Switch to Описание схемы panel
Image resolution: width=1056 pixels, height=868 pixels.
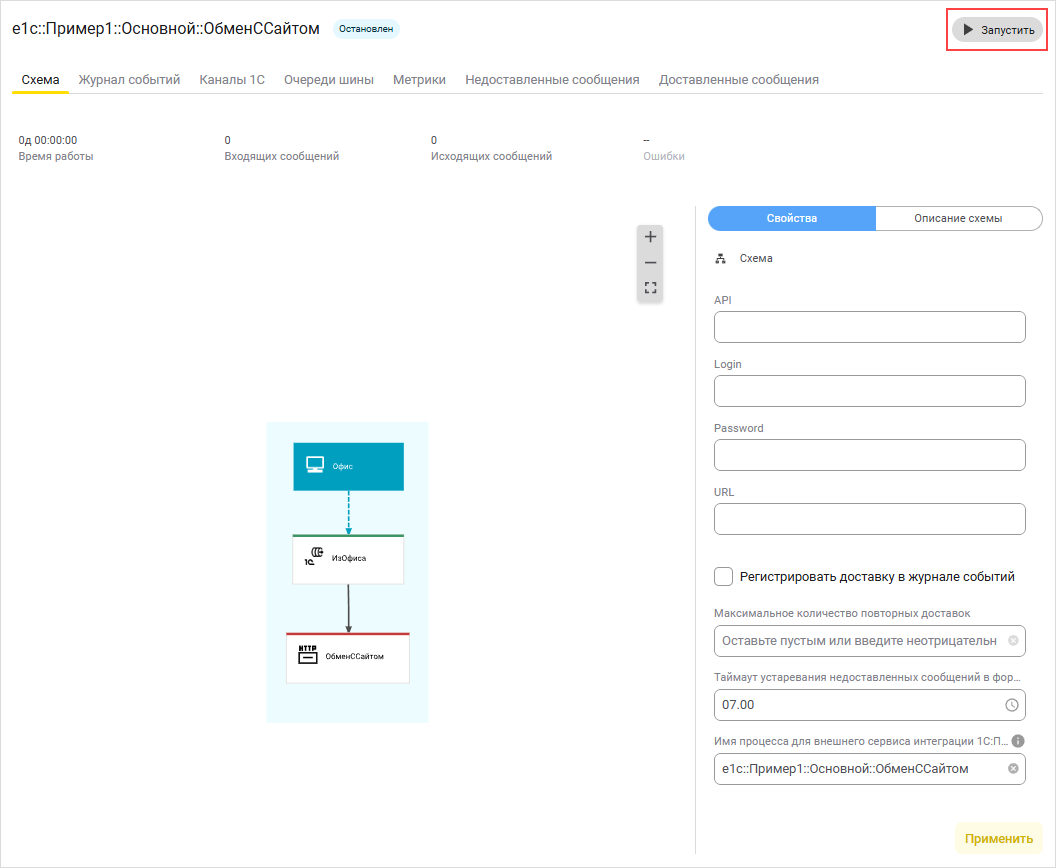click(958, 218)
